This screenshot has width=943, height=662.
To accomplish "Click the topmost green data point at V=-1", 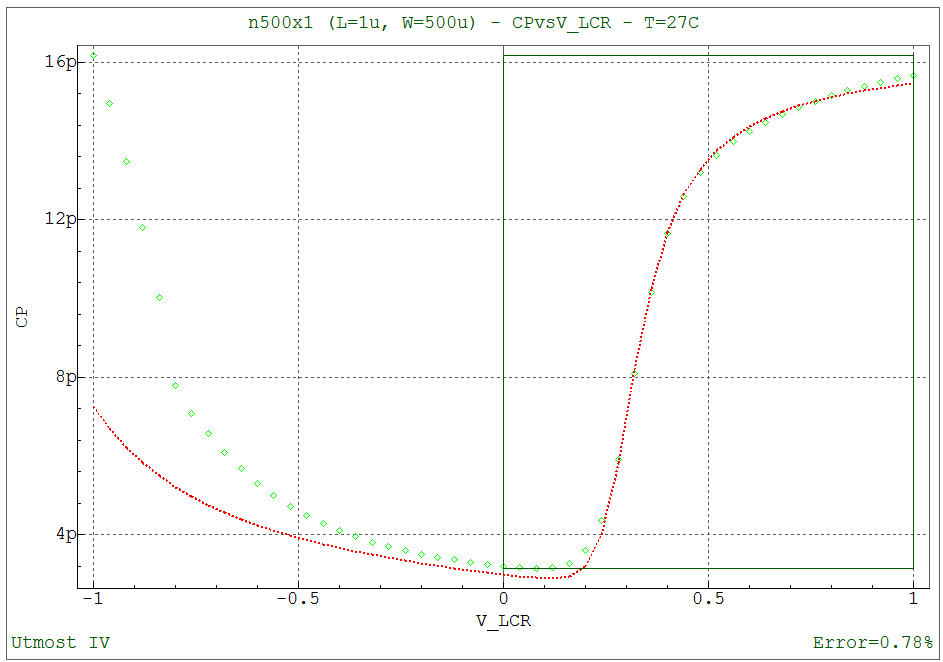I will pos(93,56).
